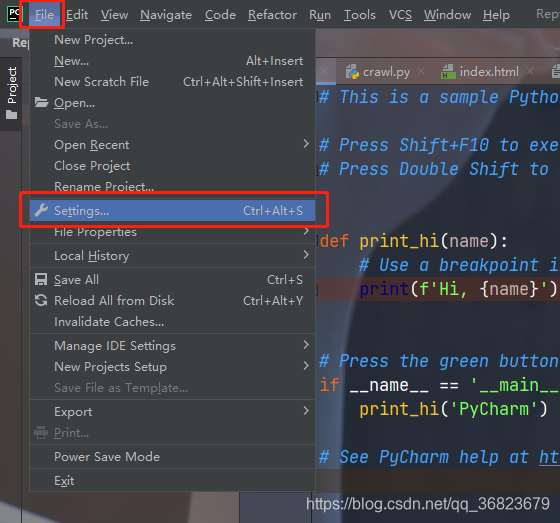This screenshot has width=560, height=523.
Task: Expand the Local History submenu
Action: 172,255
